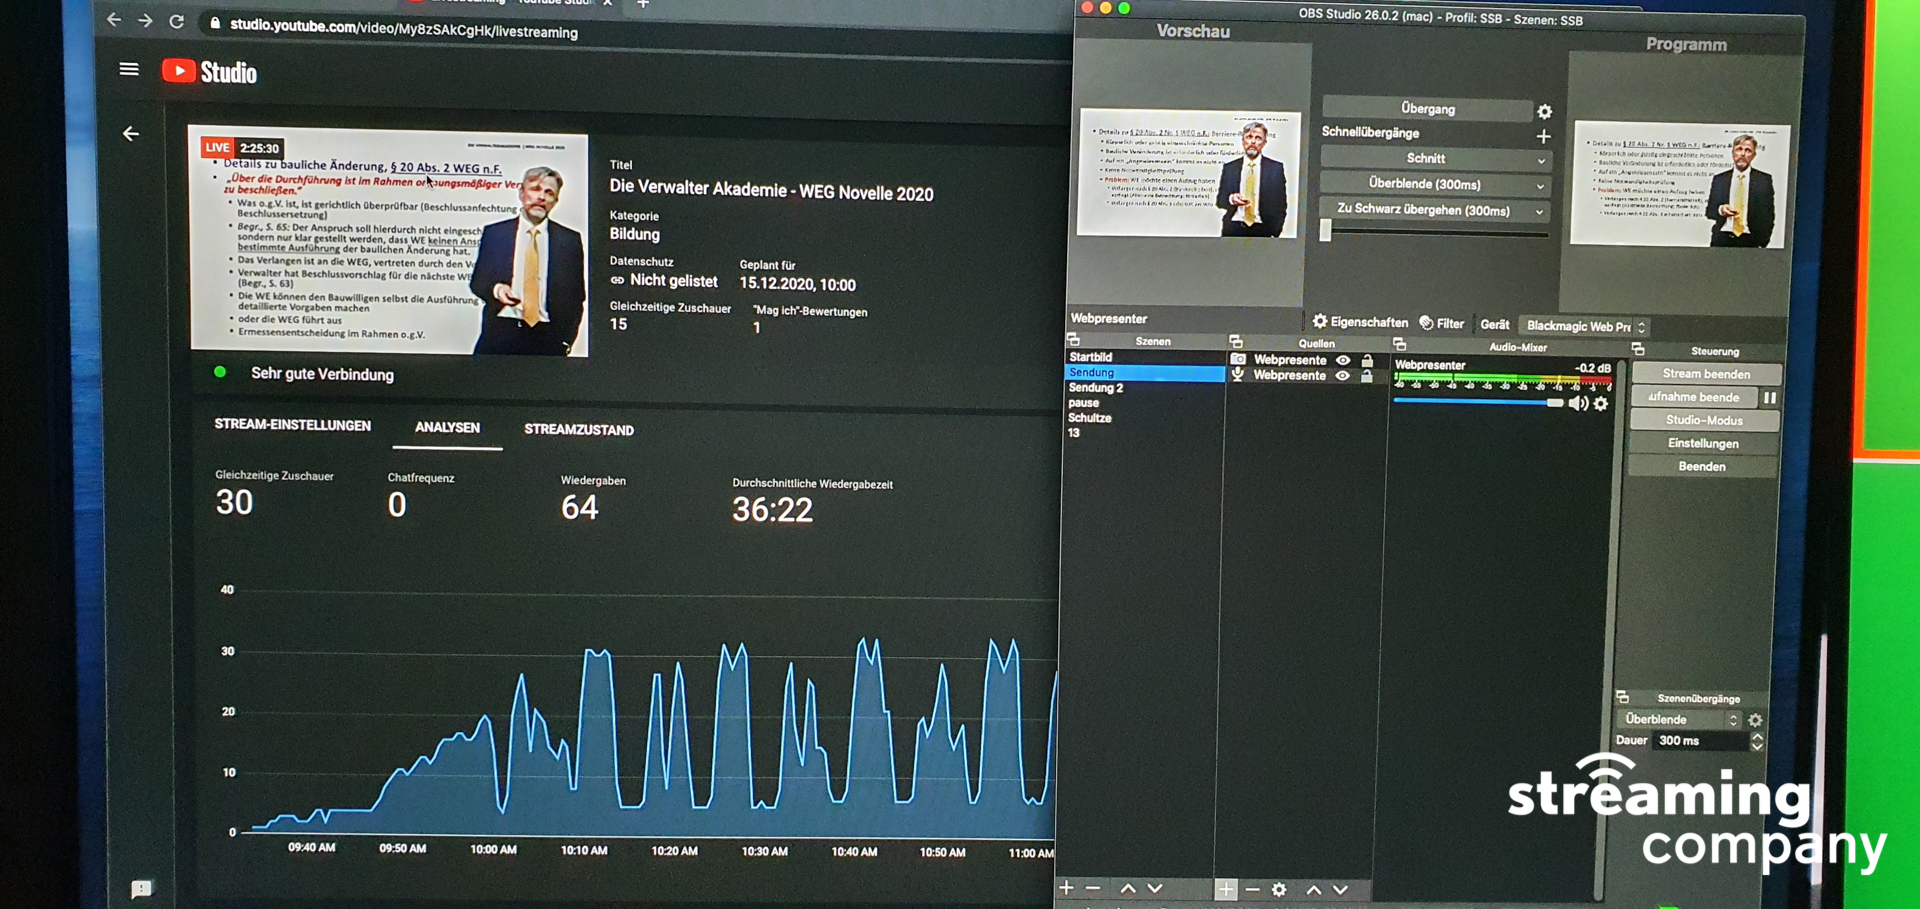Screen dimensions: 1920x909
Task: Toggle visibility of video Webpresenter source
Action: pyautogui.click(x=1343, y=360)
